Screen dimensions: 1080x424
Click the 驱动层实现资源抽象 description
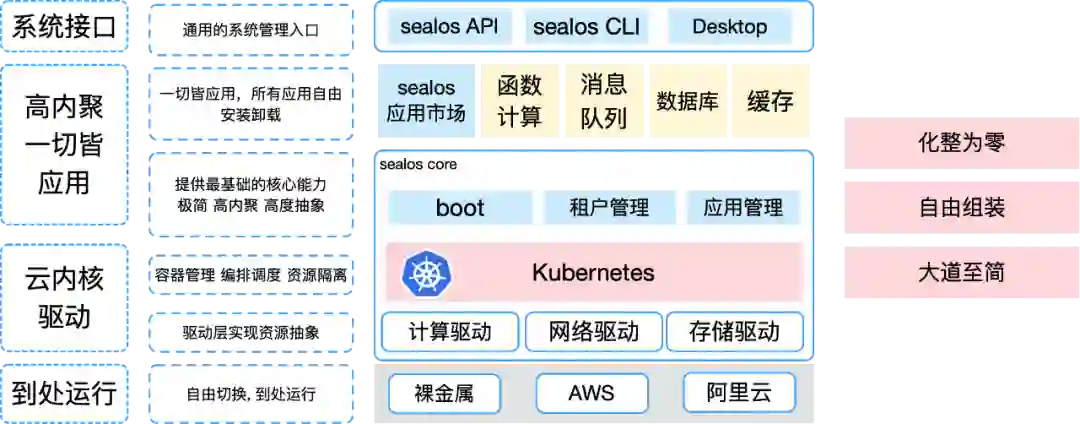[x=251, y=333]
